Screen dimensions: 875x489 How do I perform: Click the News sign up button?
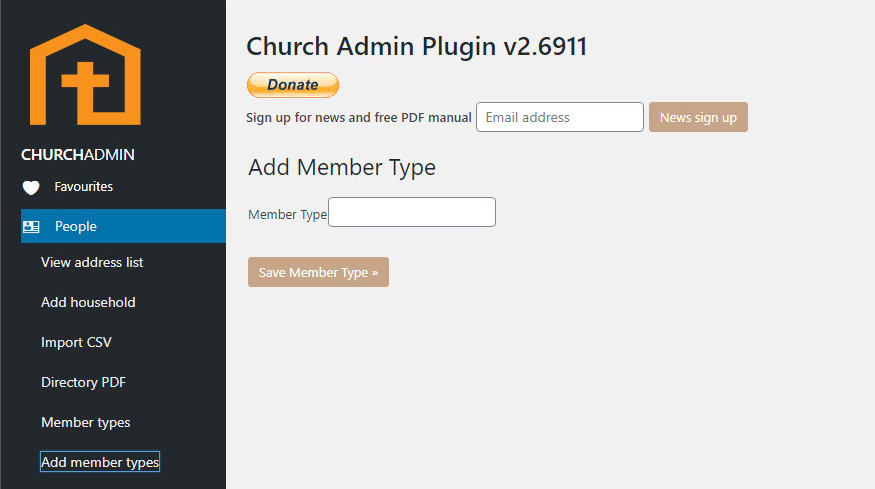click(698, 117)
